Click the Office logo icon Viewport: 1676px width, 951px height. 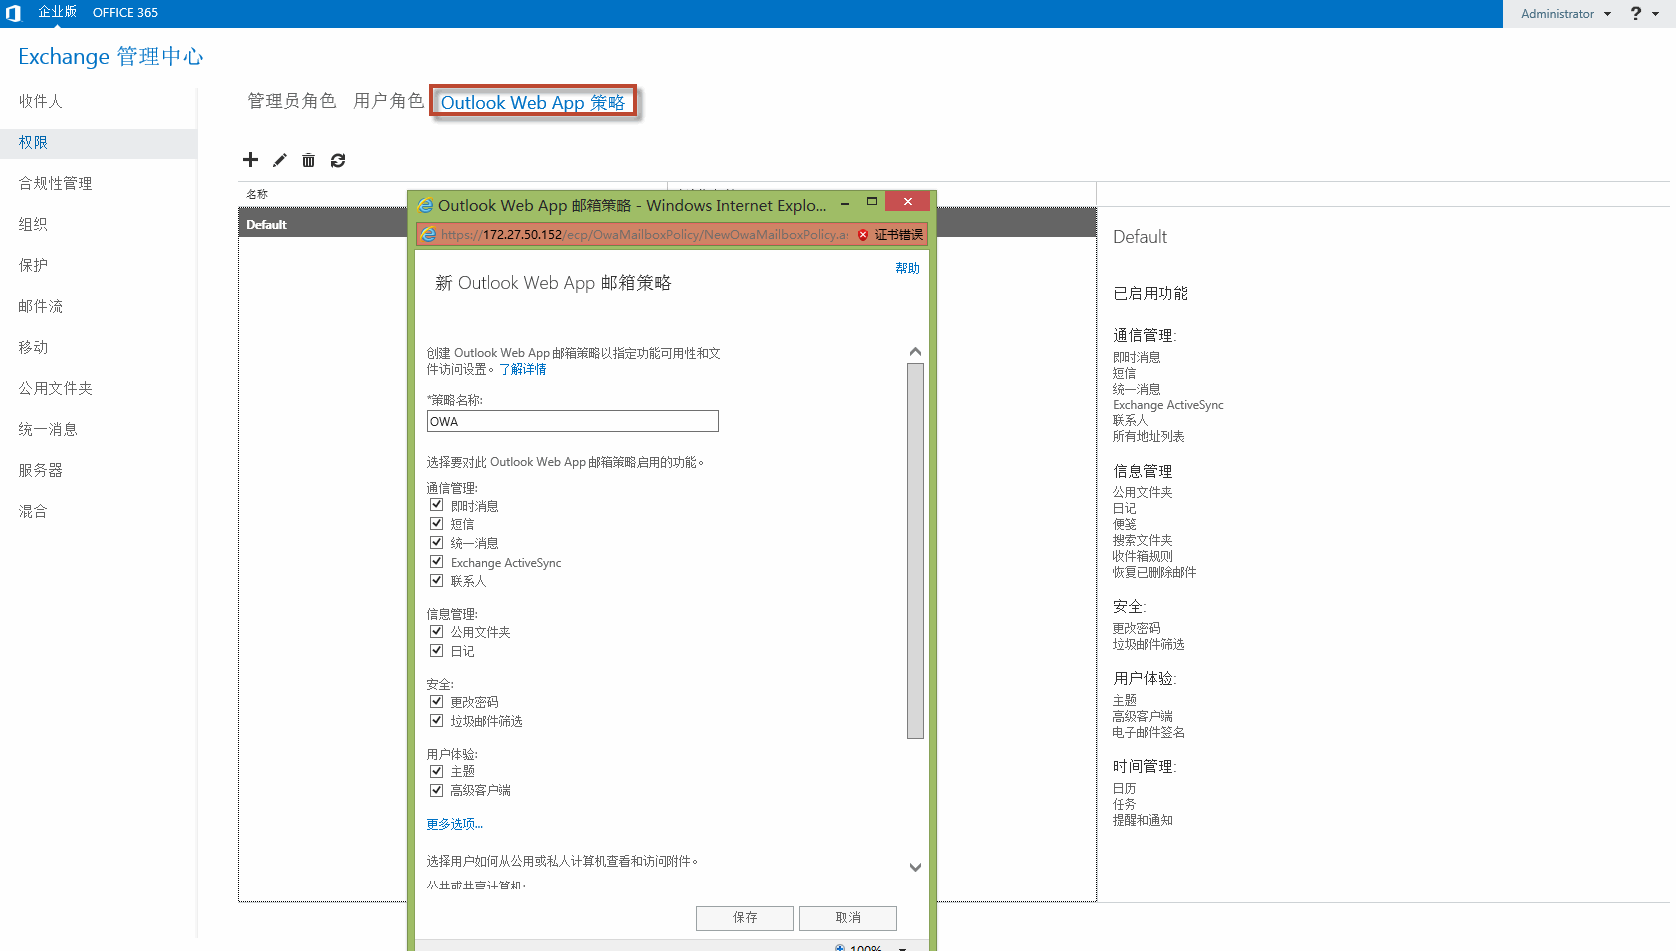(13, 13)
